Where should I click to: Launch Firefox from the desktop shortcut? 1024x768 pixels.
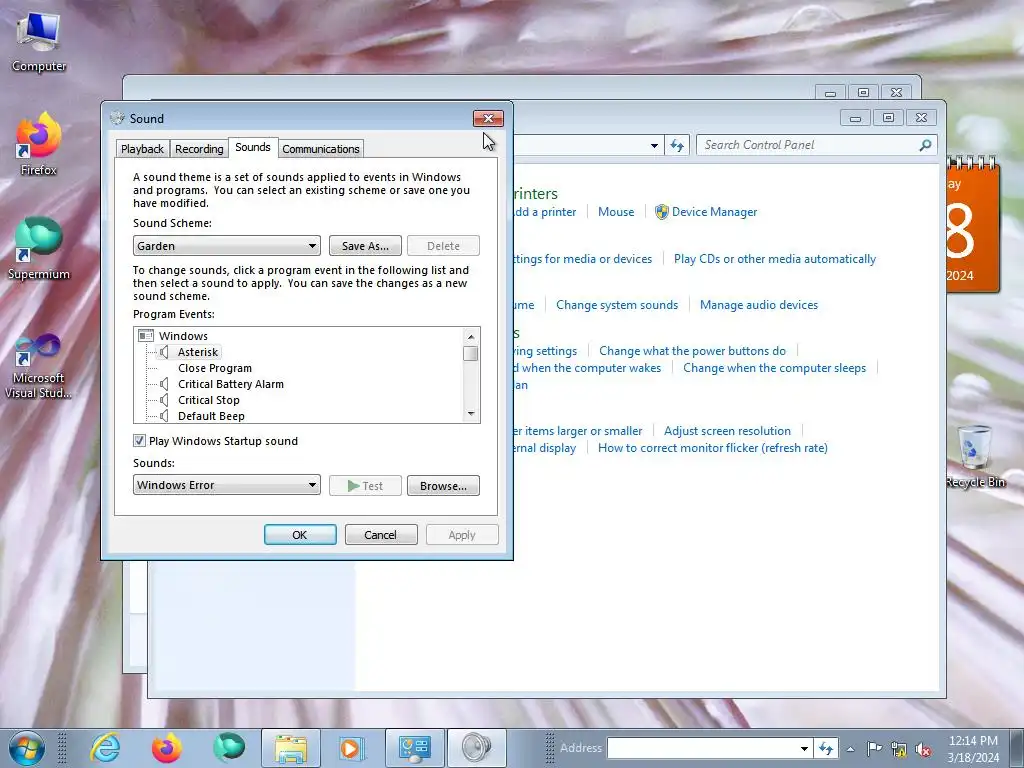click(39, 144)
